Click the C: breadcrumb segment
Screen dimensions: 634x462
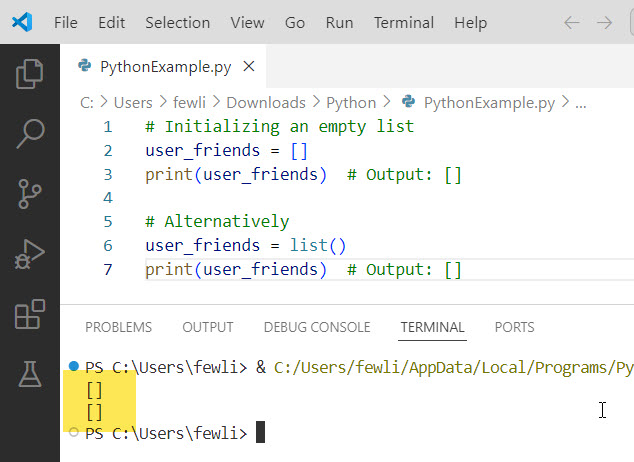click(87, 103)
